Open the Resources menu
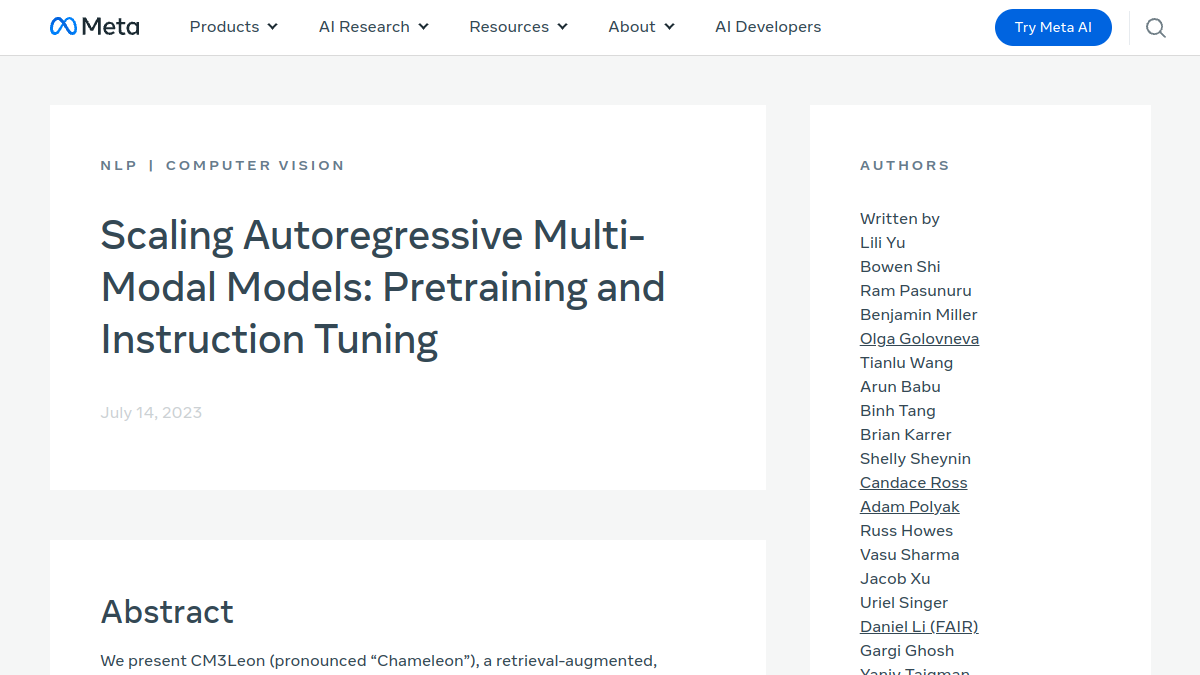Screen dimensions: 1200x675 tap(519, 27)
